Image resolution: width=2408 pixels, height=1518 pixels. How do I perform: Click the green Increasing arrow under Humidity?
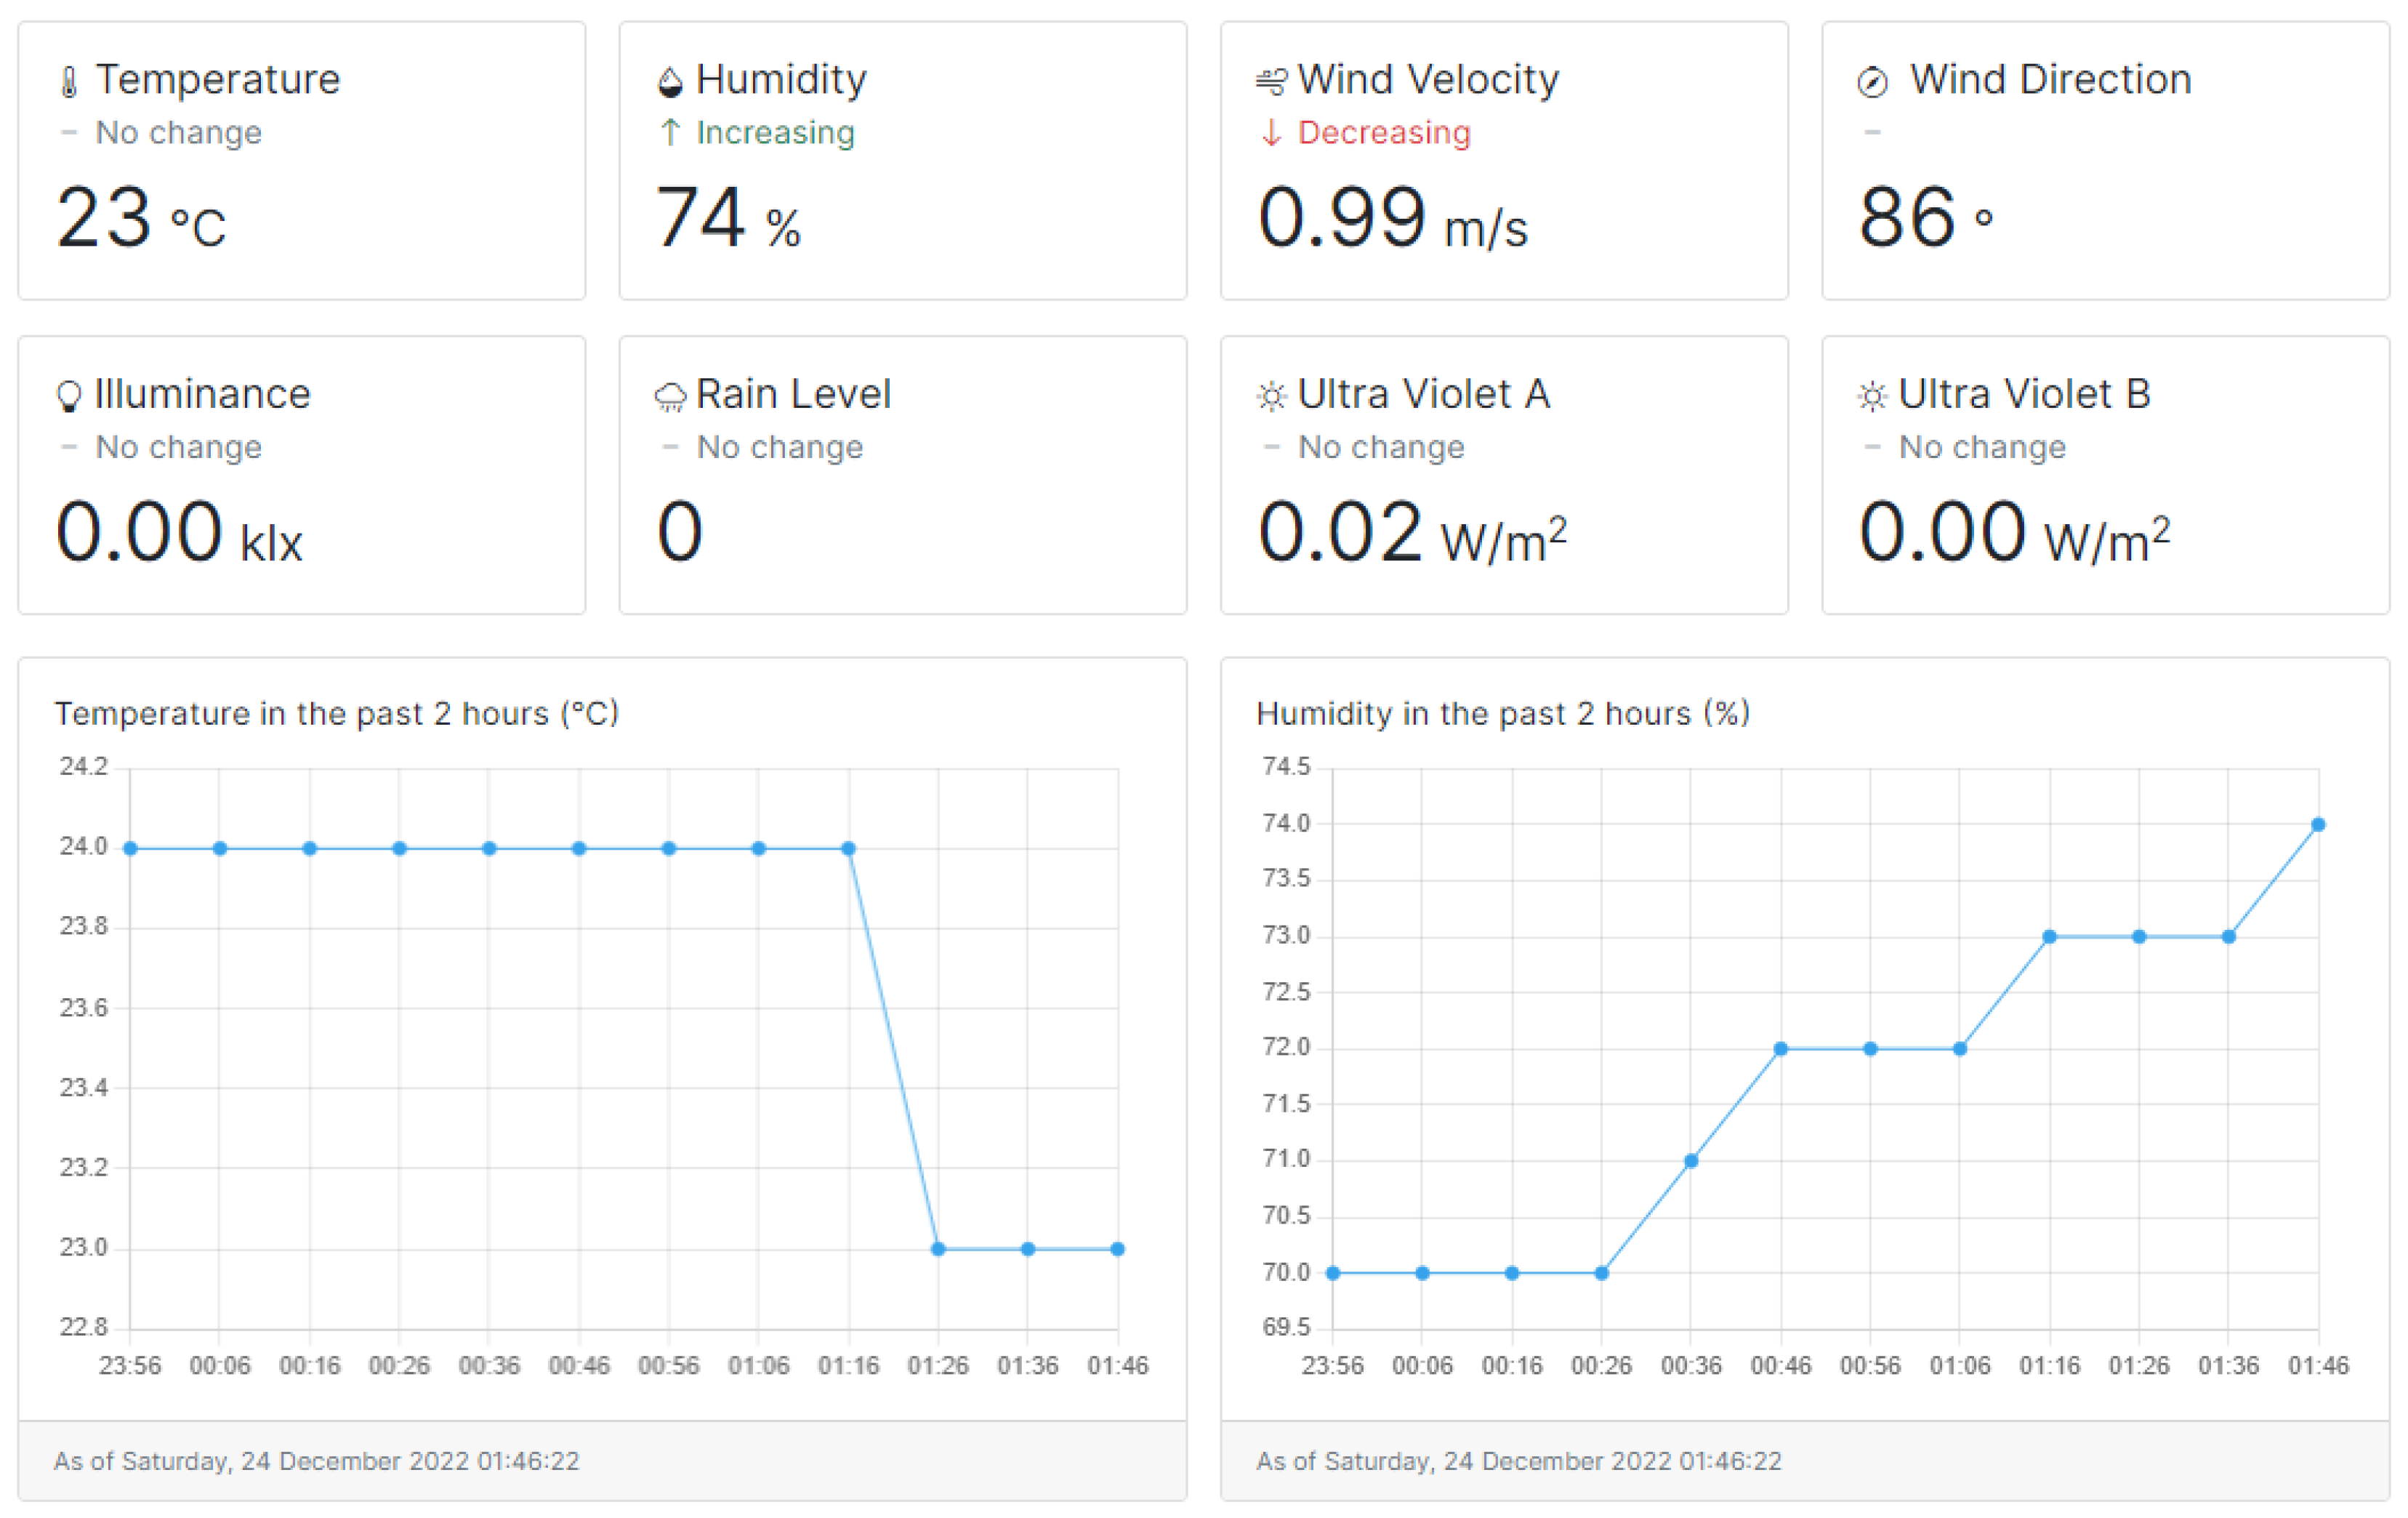click(671, 133)
